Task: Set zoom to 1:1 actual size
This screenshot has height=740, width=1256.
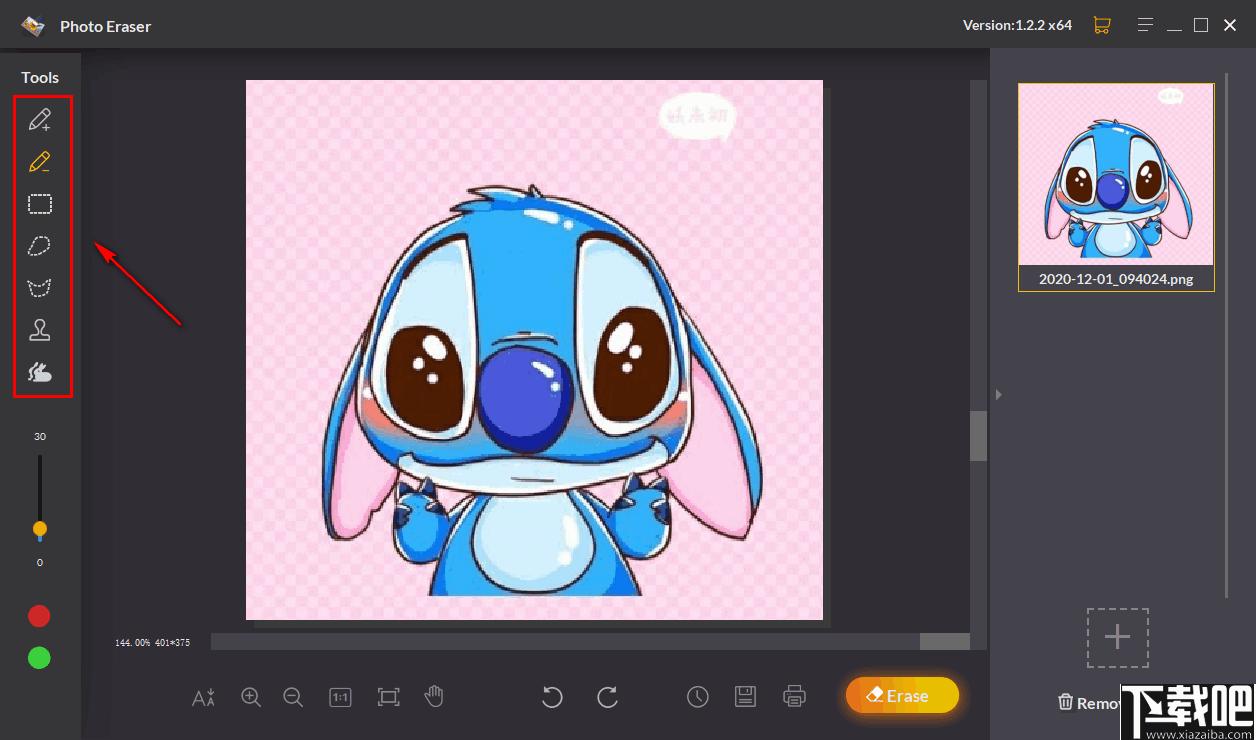Action: (340, 697)
